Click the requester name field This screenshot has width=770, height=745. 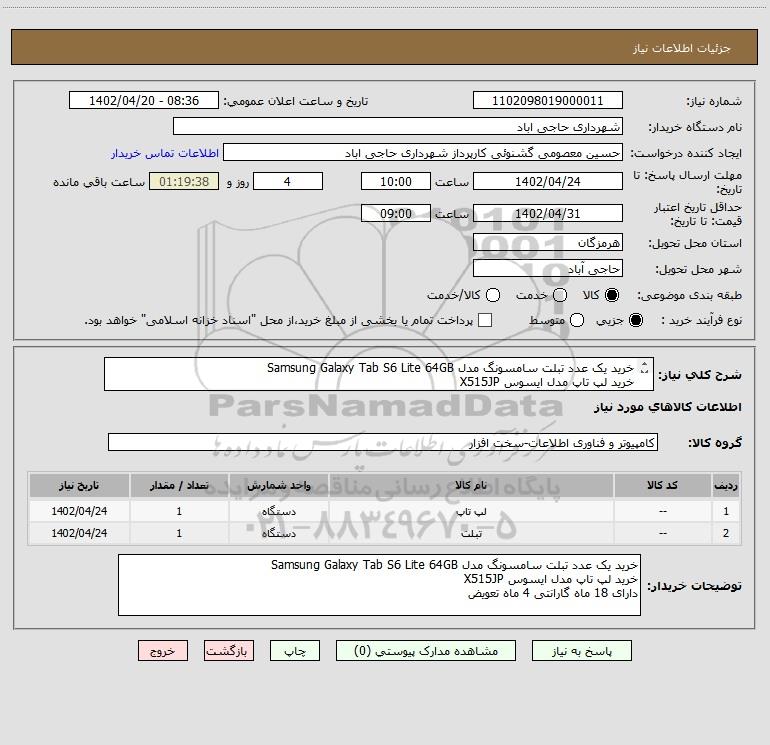423,153
